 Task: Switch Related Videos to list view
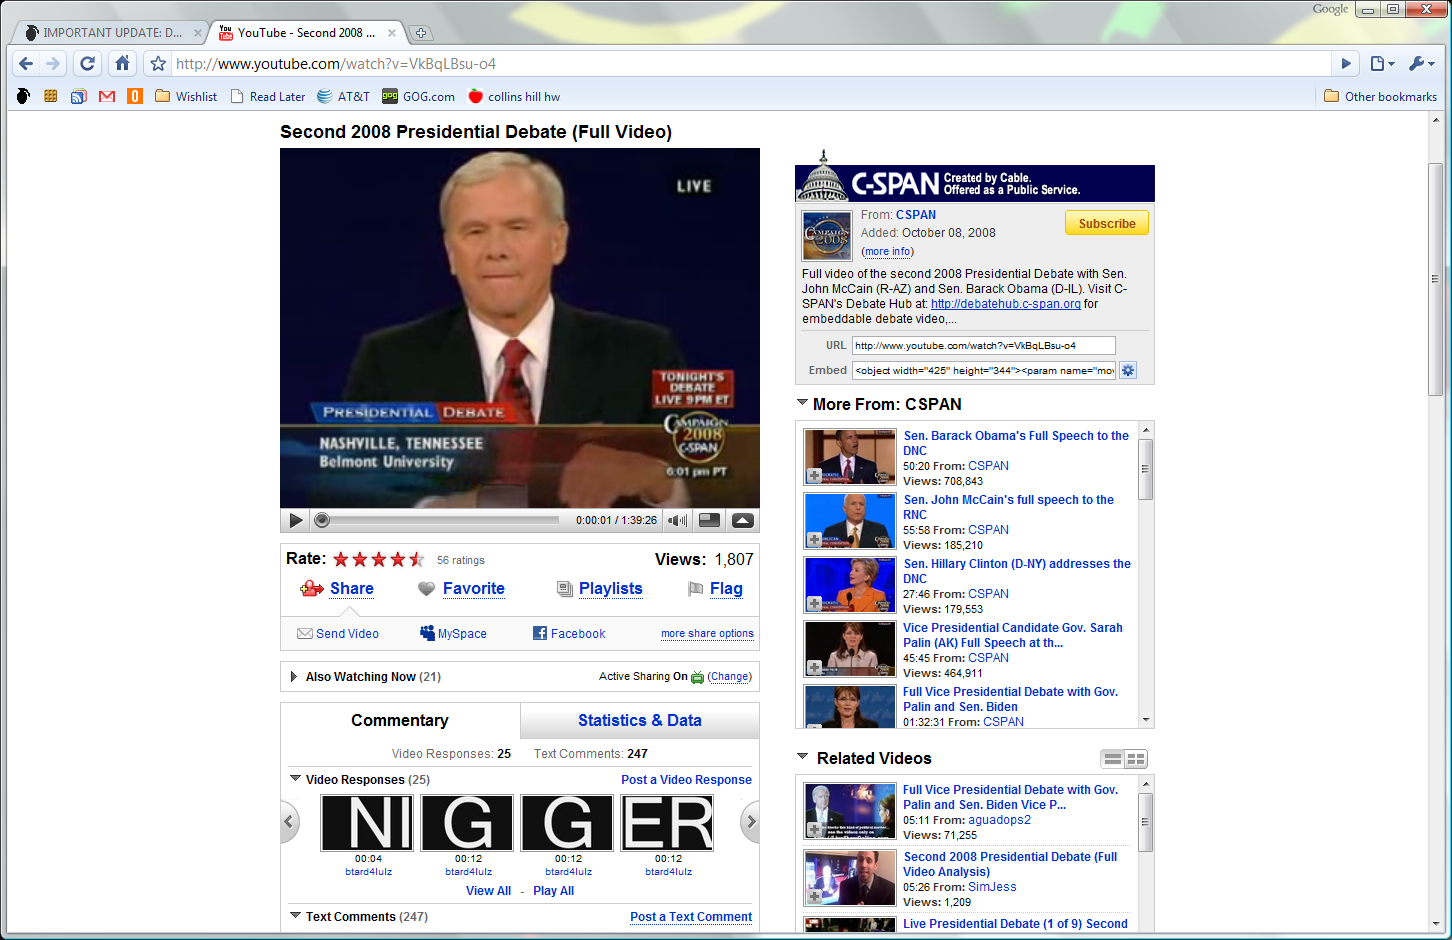1113,759
